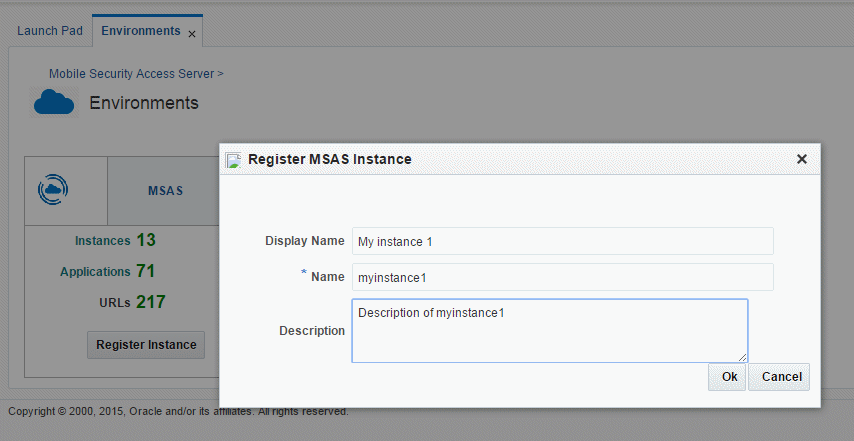Image resolution: width=854 pixels, height=441 pixels.
Task: Click the Register Instance button
Action: 146,345
